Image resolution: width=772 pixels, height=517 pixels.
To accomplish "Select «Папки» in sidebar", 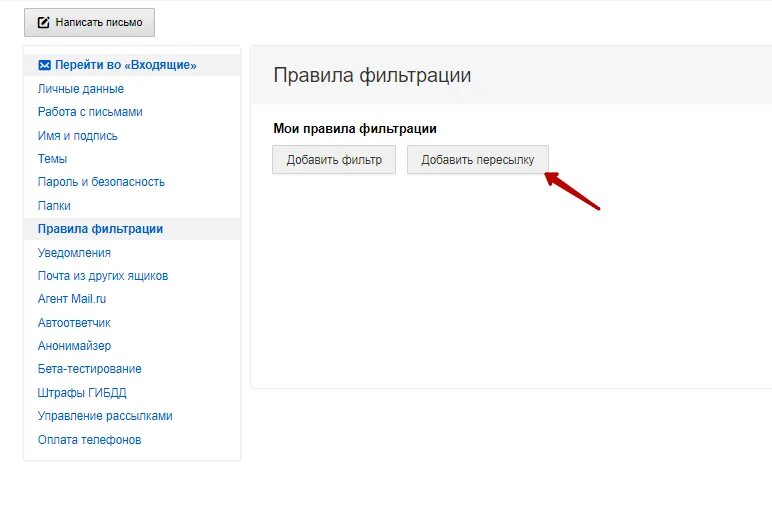I will [x=54, y=205].
